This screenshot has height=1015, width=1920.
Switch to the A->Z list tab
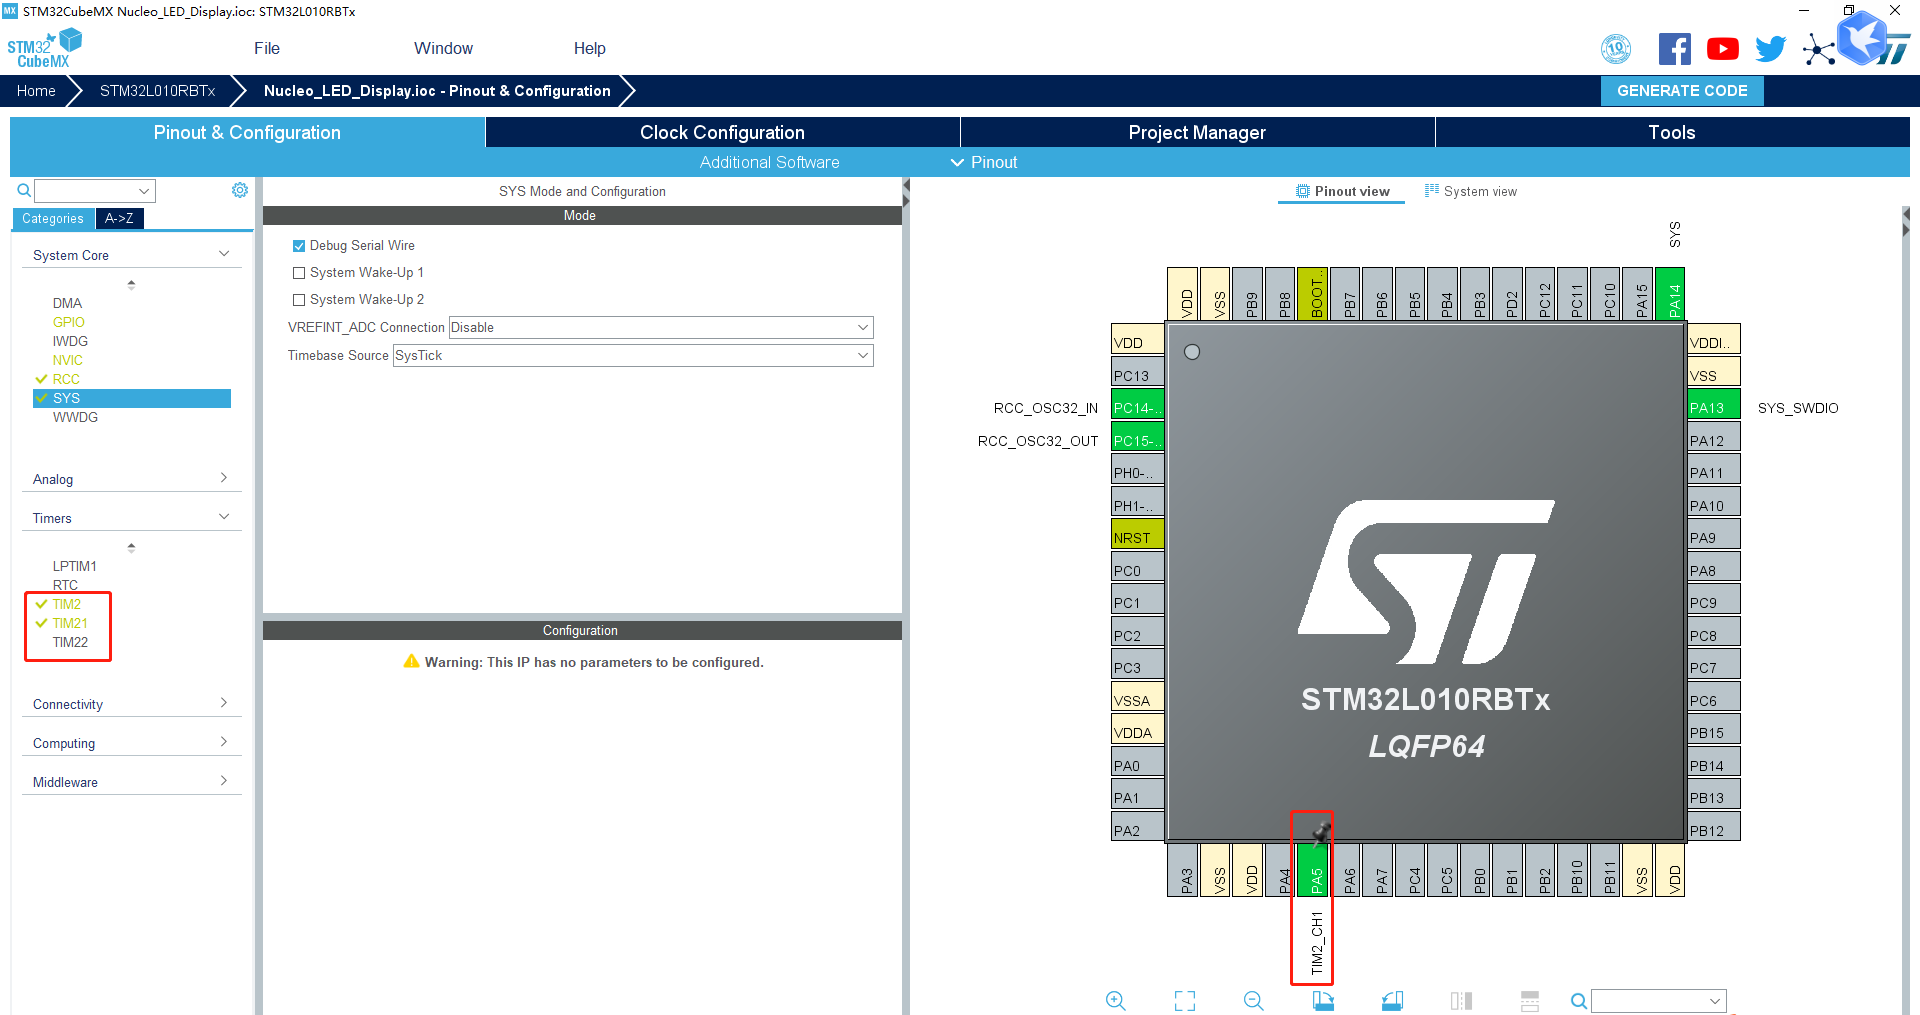[x=119, y=218]
